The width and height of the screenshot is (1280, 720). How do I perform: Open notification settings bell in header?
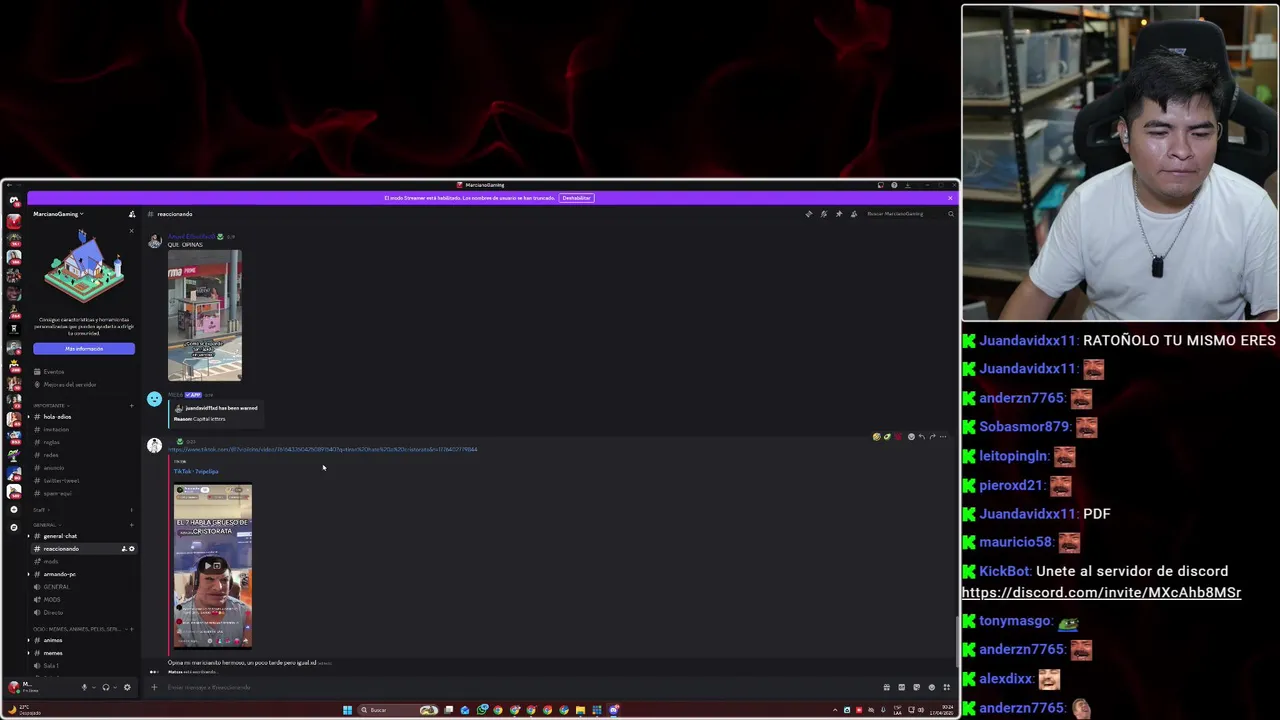(824, 214)
